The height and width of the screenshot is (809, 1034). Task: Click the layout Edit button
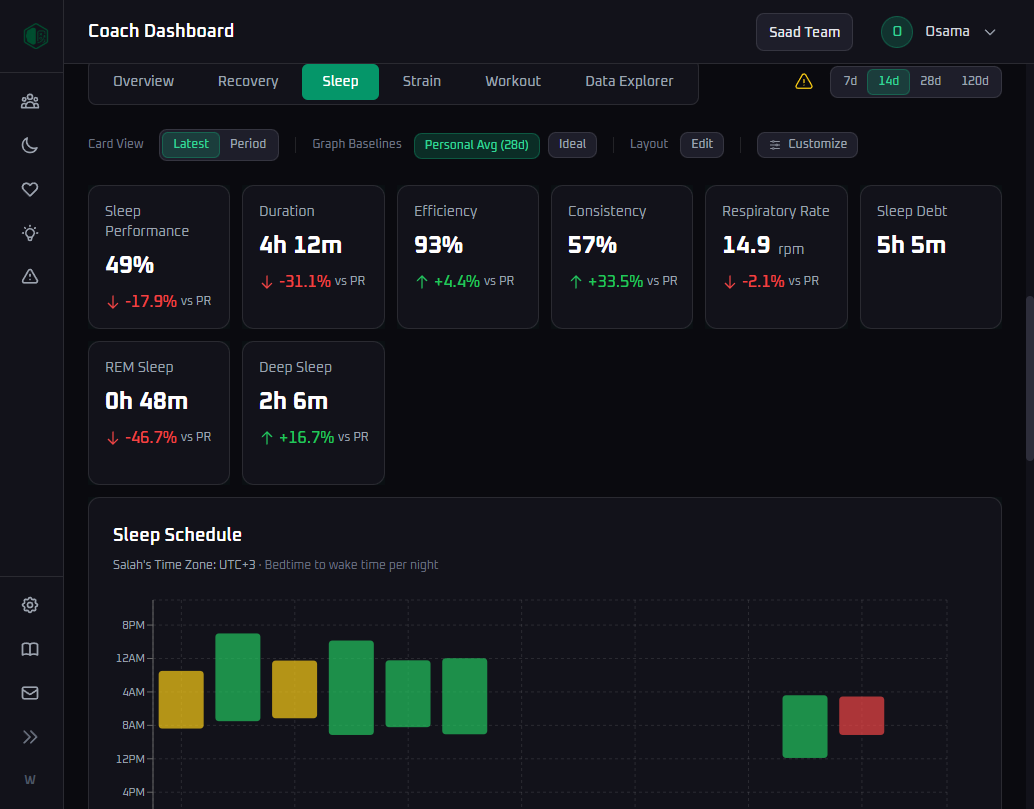coord(702,144)
